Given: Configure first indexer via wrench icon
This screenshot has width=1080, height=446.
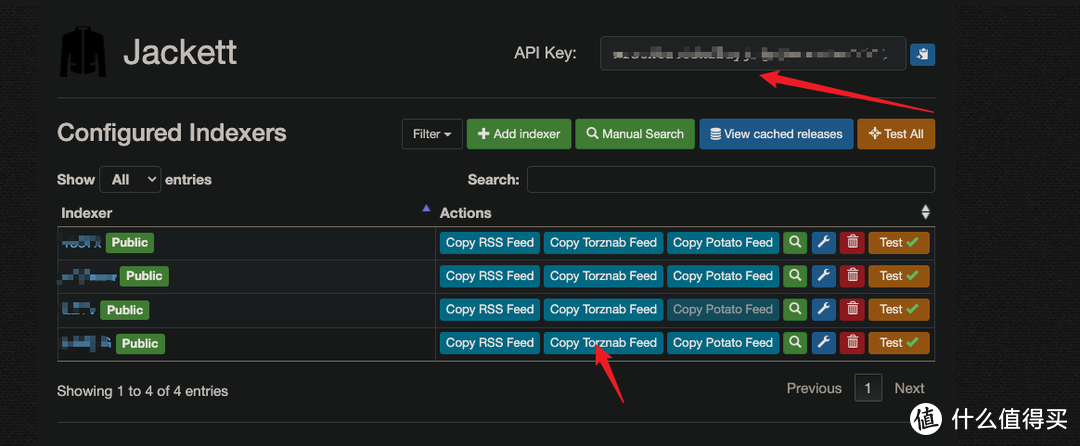Looking at the screenshot, I should [823, 243].
